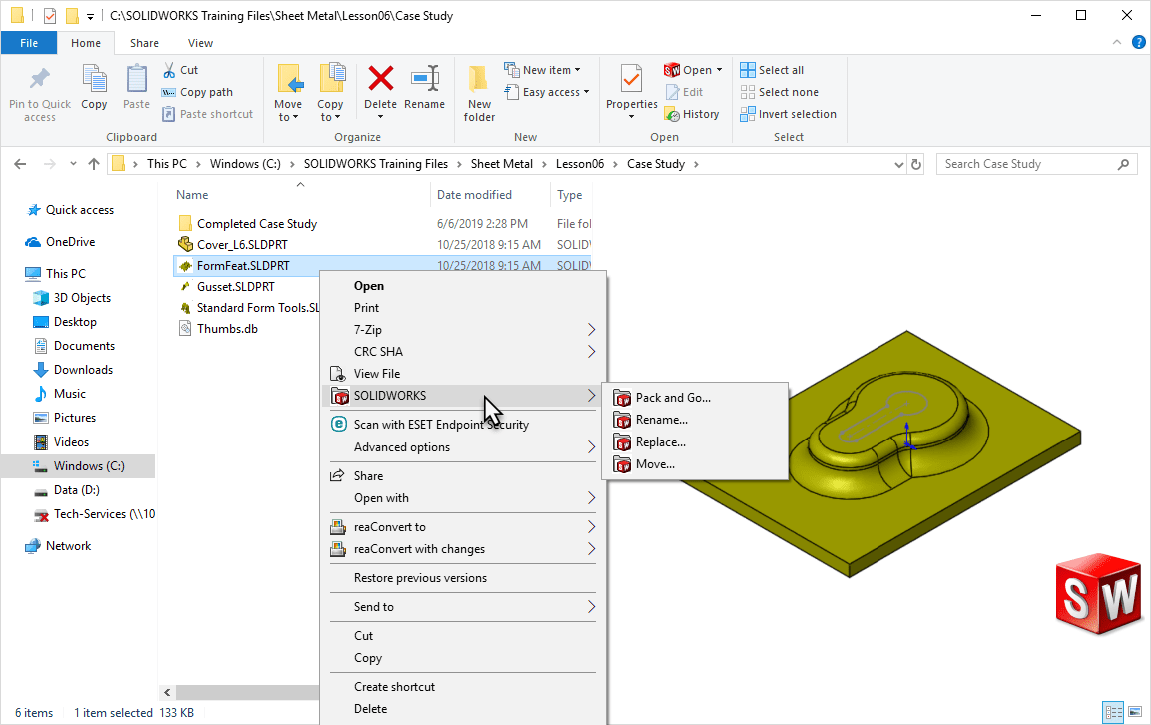1151x725 pixels.
Task: Switch to the Share ribbon tab
Action: tap(145, 43)
